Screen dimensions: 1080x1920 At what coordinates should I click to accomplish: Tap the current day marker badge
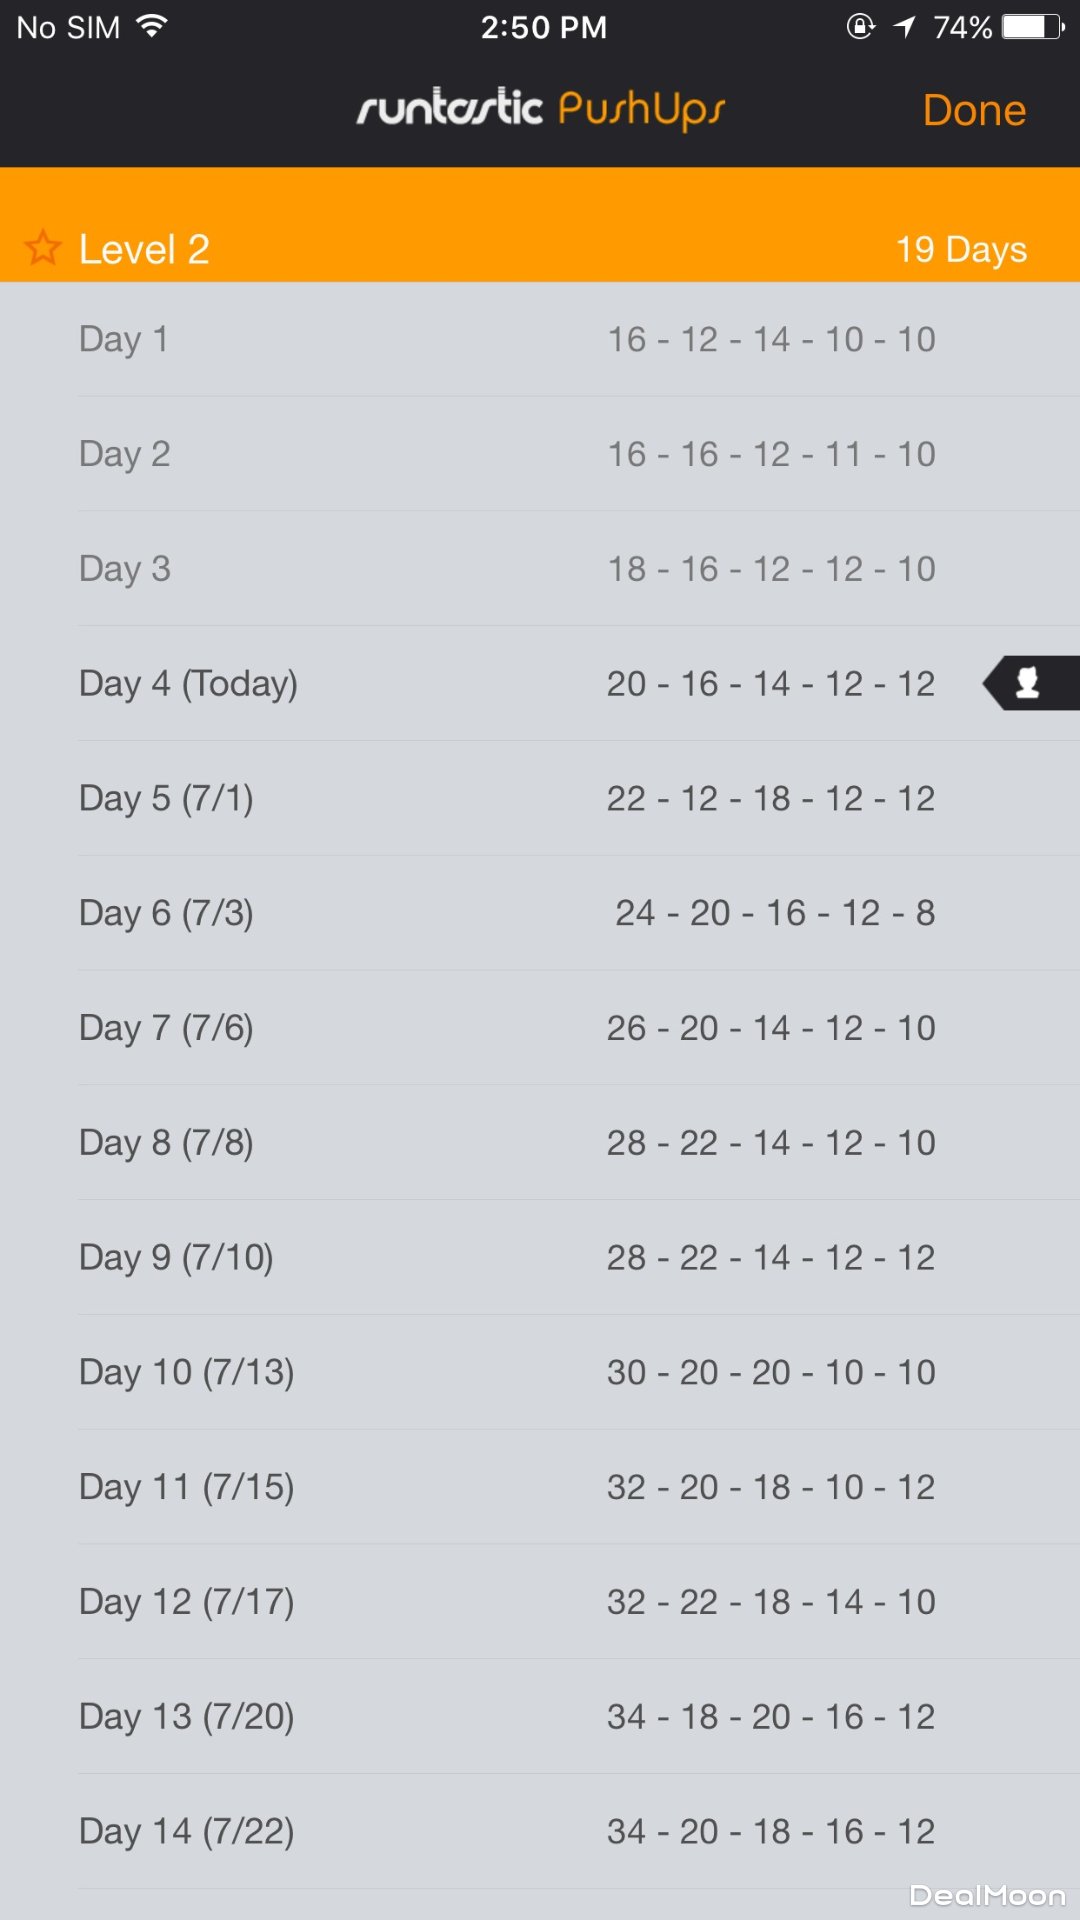[1030, 683]
